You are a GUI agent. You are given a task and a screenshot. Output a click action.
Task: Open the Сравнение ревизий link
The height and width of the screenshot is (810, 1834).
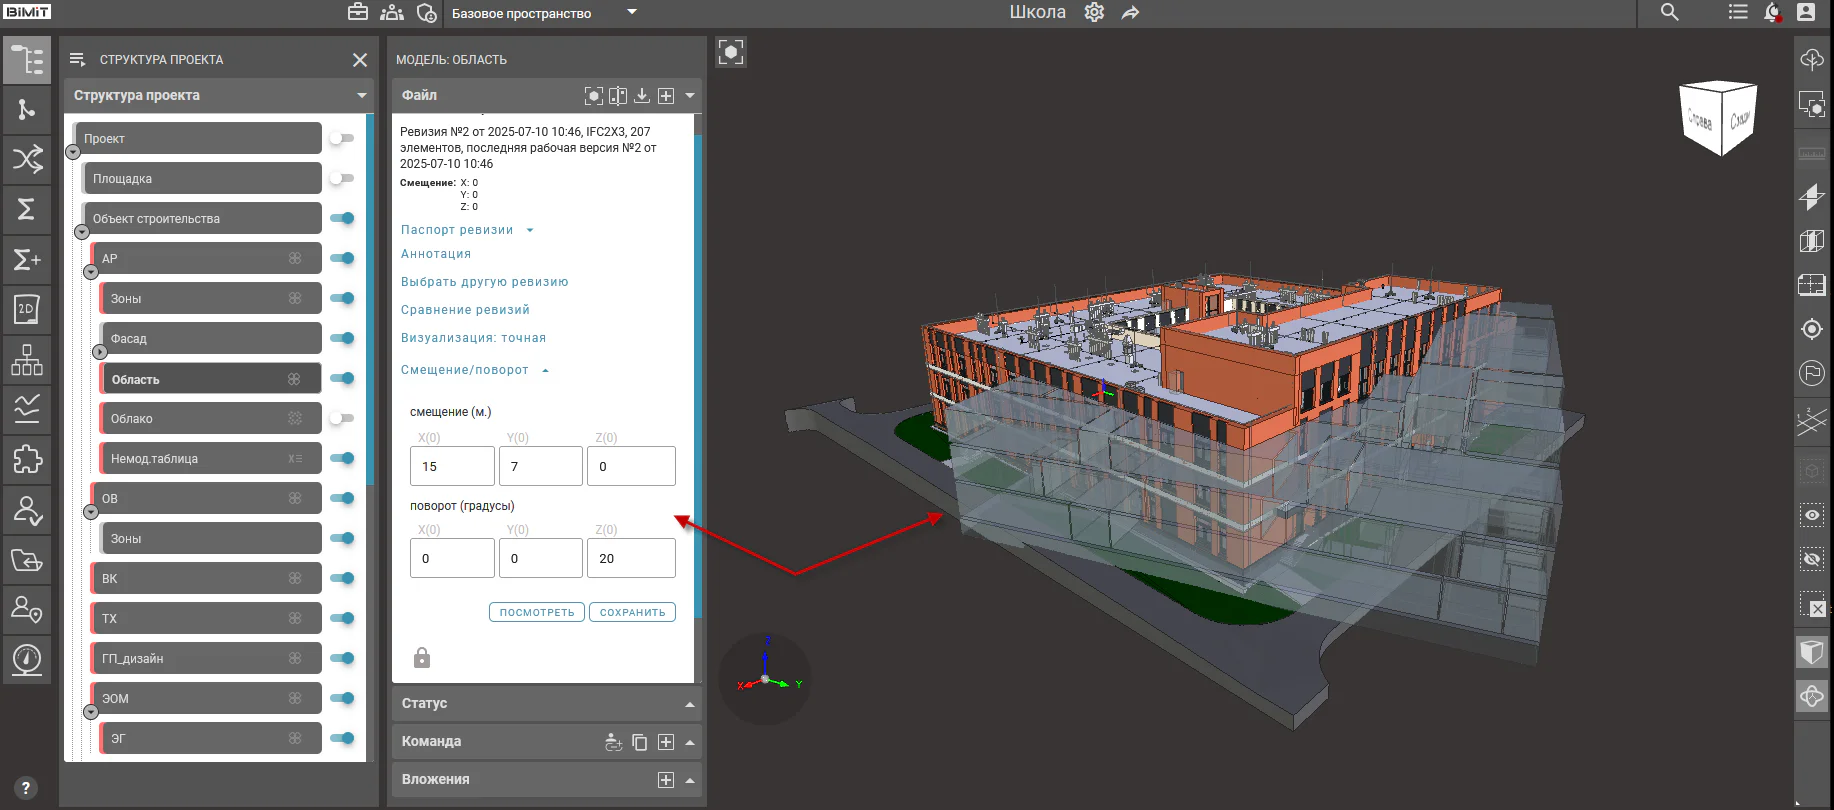[x=465, y=310]
